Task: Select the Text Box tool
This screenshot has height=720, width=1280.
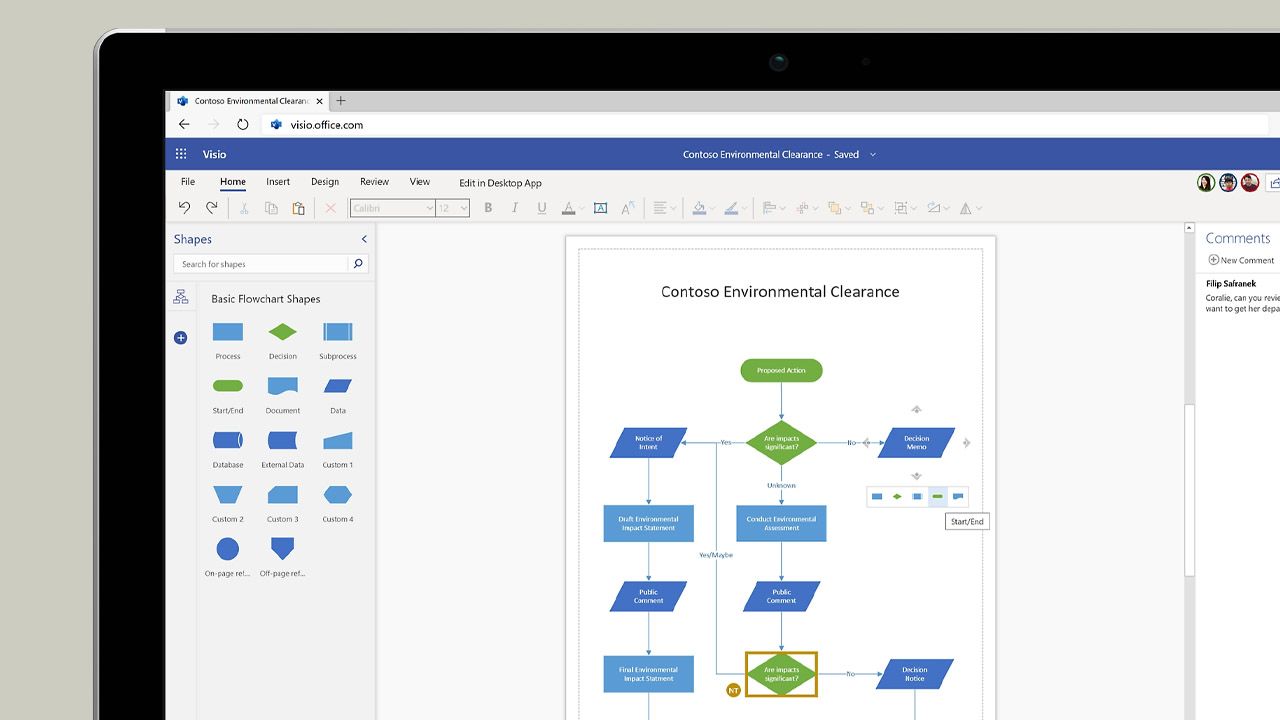Action: point(600,208)
